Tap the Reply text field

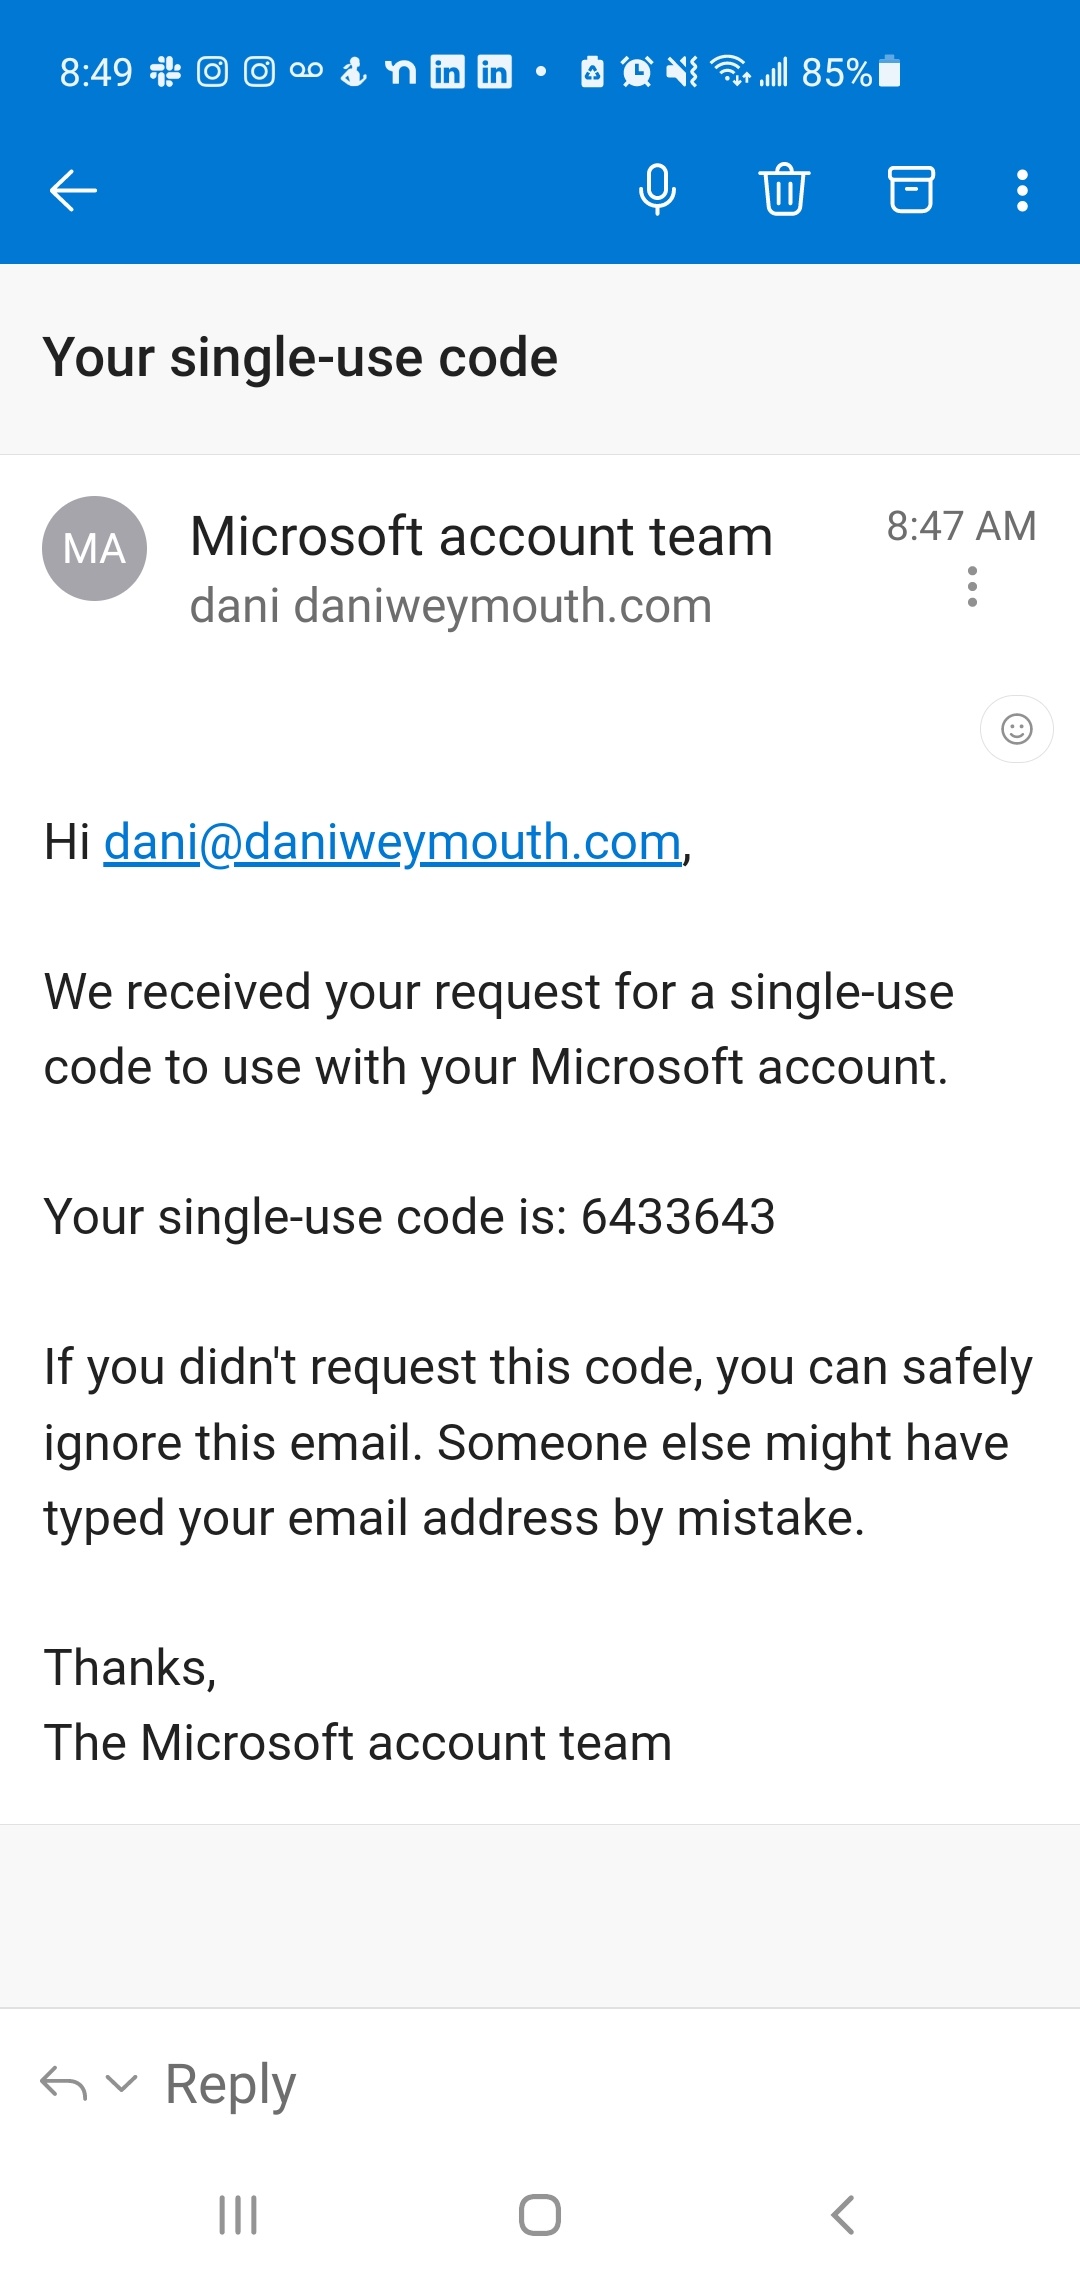pyautogui.click(x=230, y=2084)
